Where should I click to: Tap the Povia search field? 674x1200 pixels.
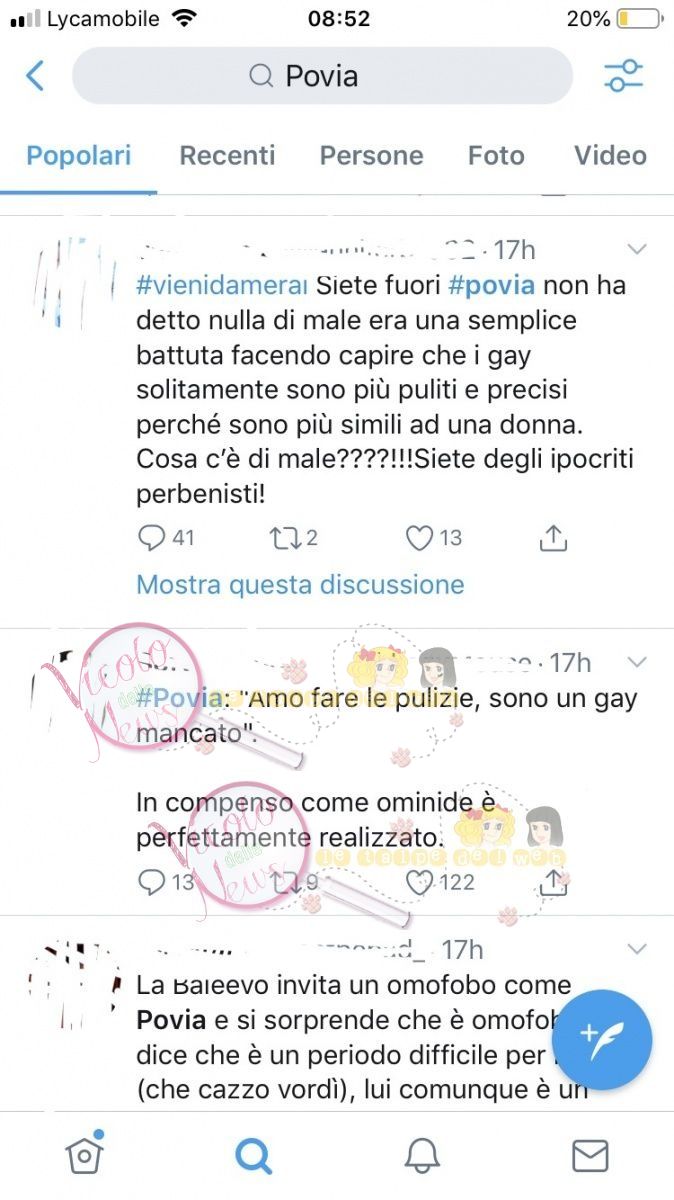click(322, 76)
